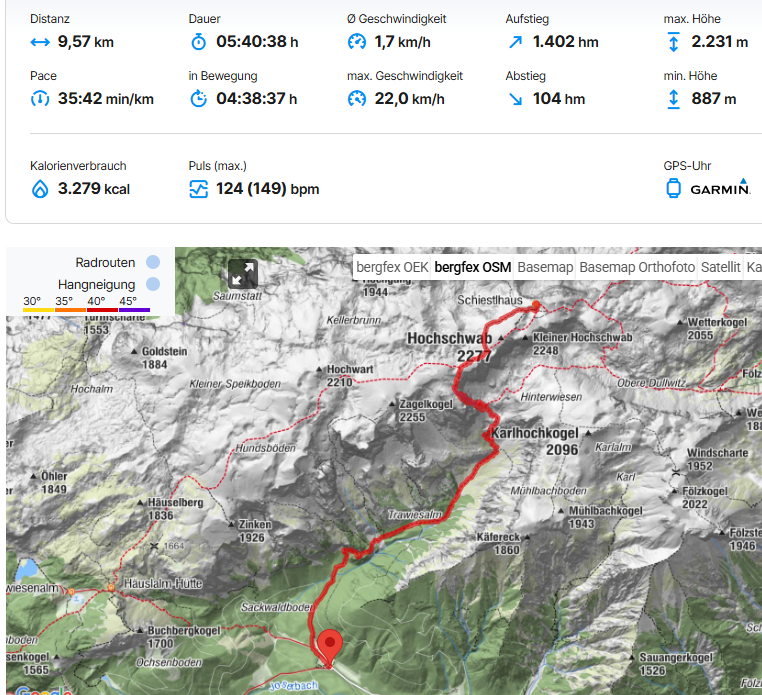The height and width of the screenshot is (695, 762).
Task: Click the red destination pin marker
Action: [x=330, y=648]
